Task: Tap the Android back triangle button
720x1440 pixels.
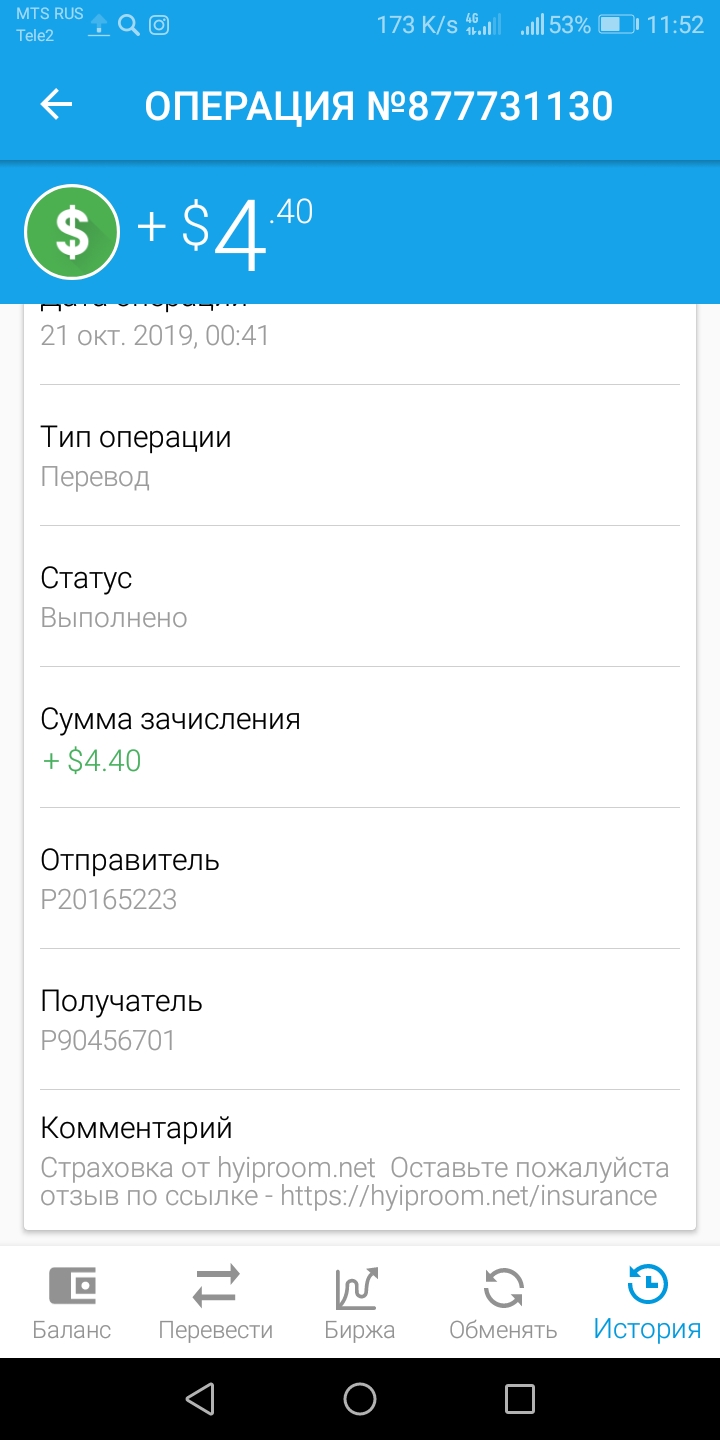Action: [201, 1398]
